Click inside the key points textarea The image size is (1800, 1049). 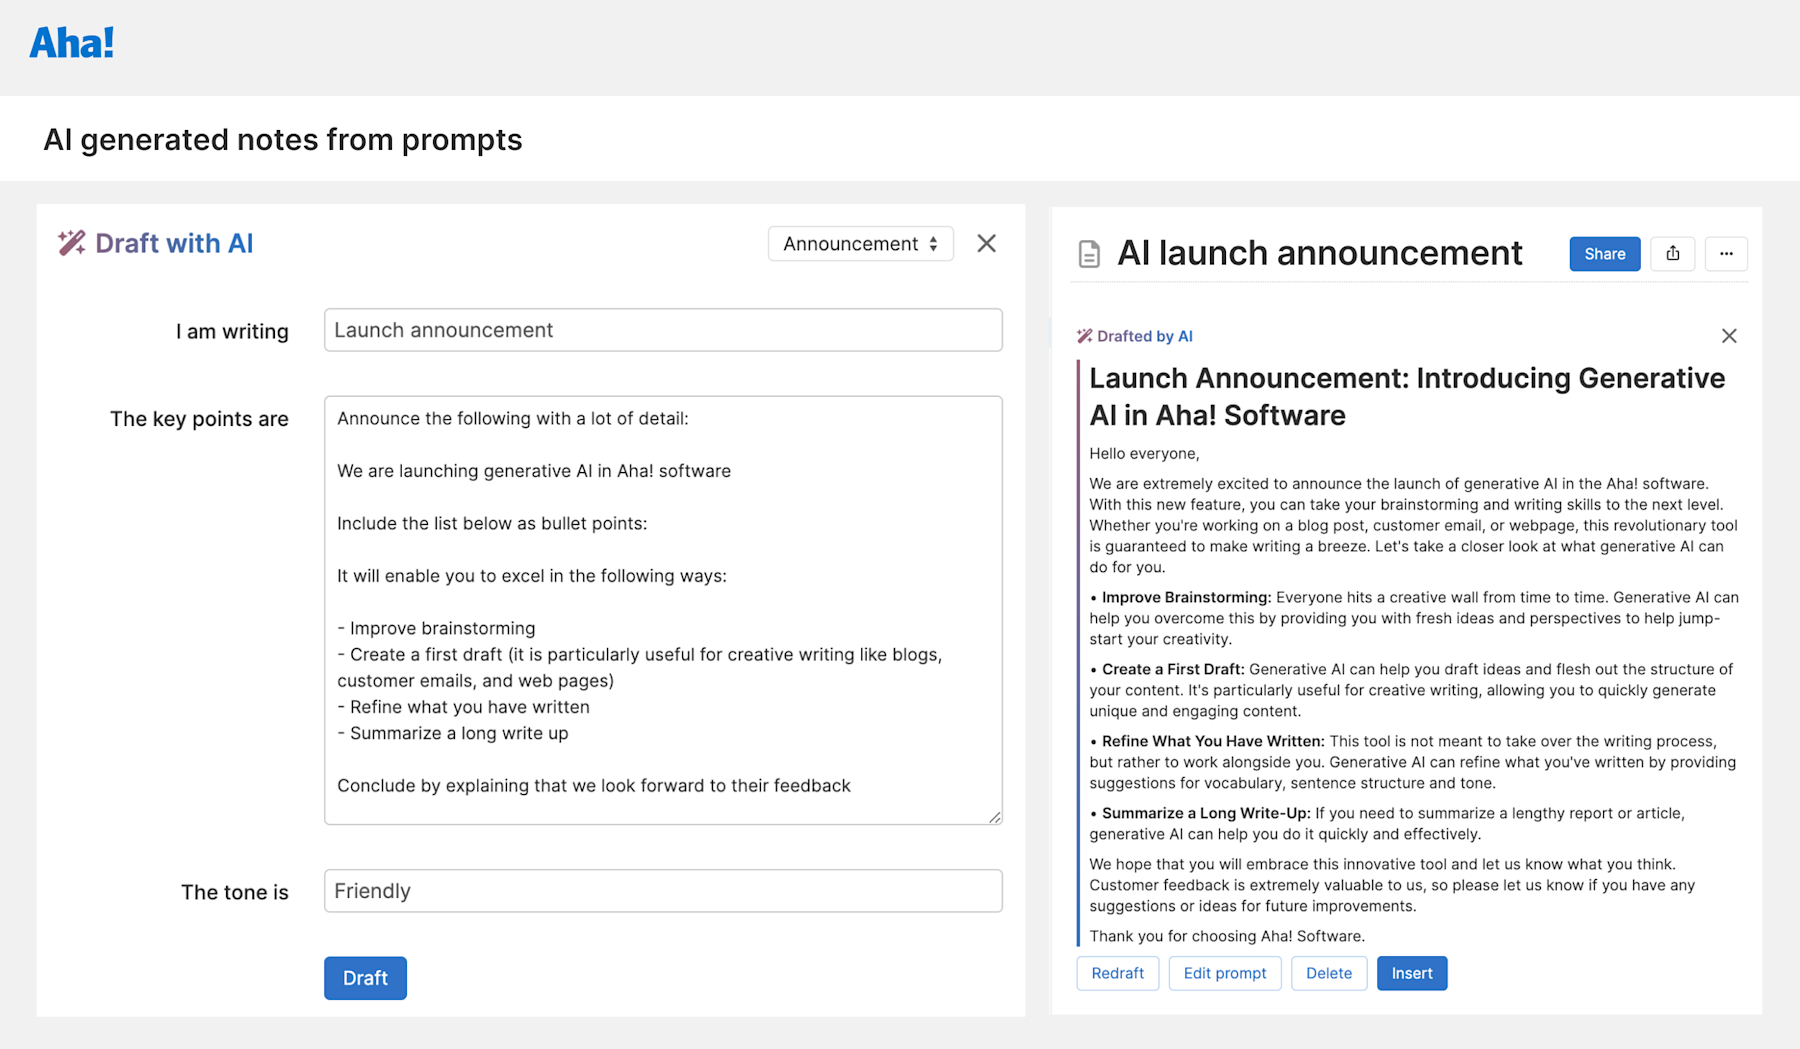662,610
